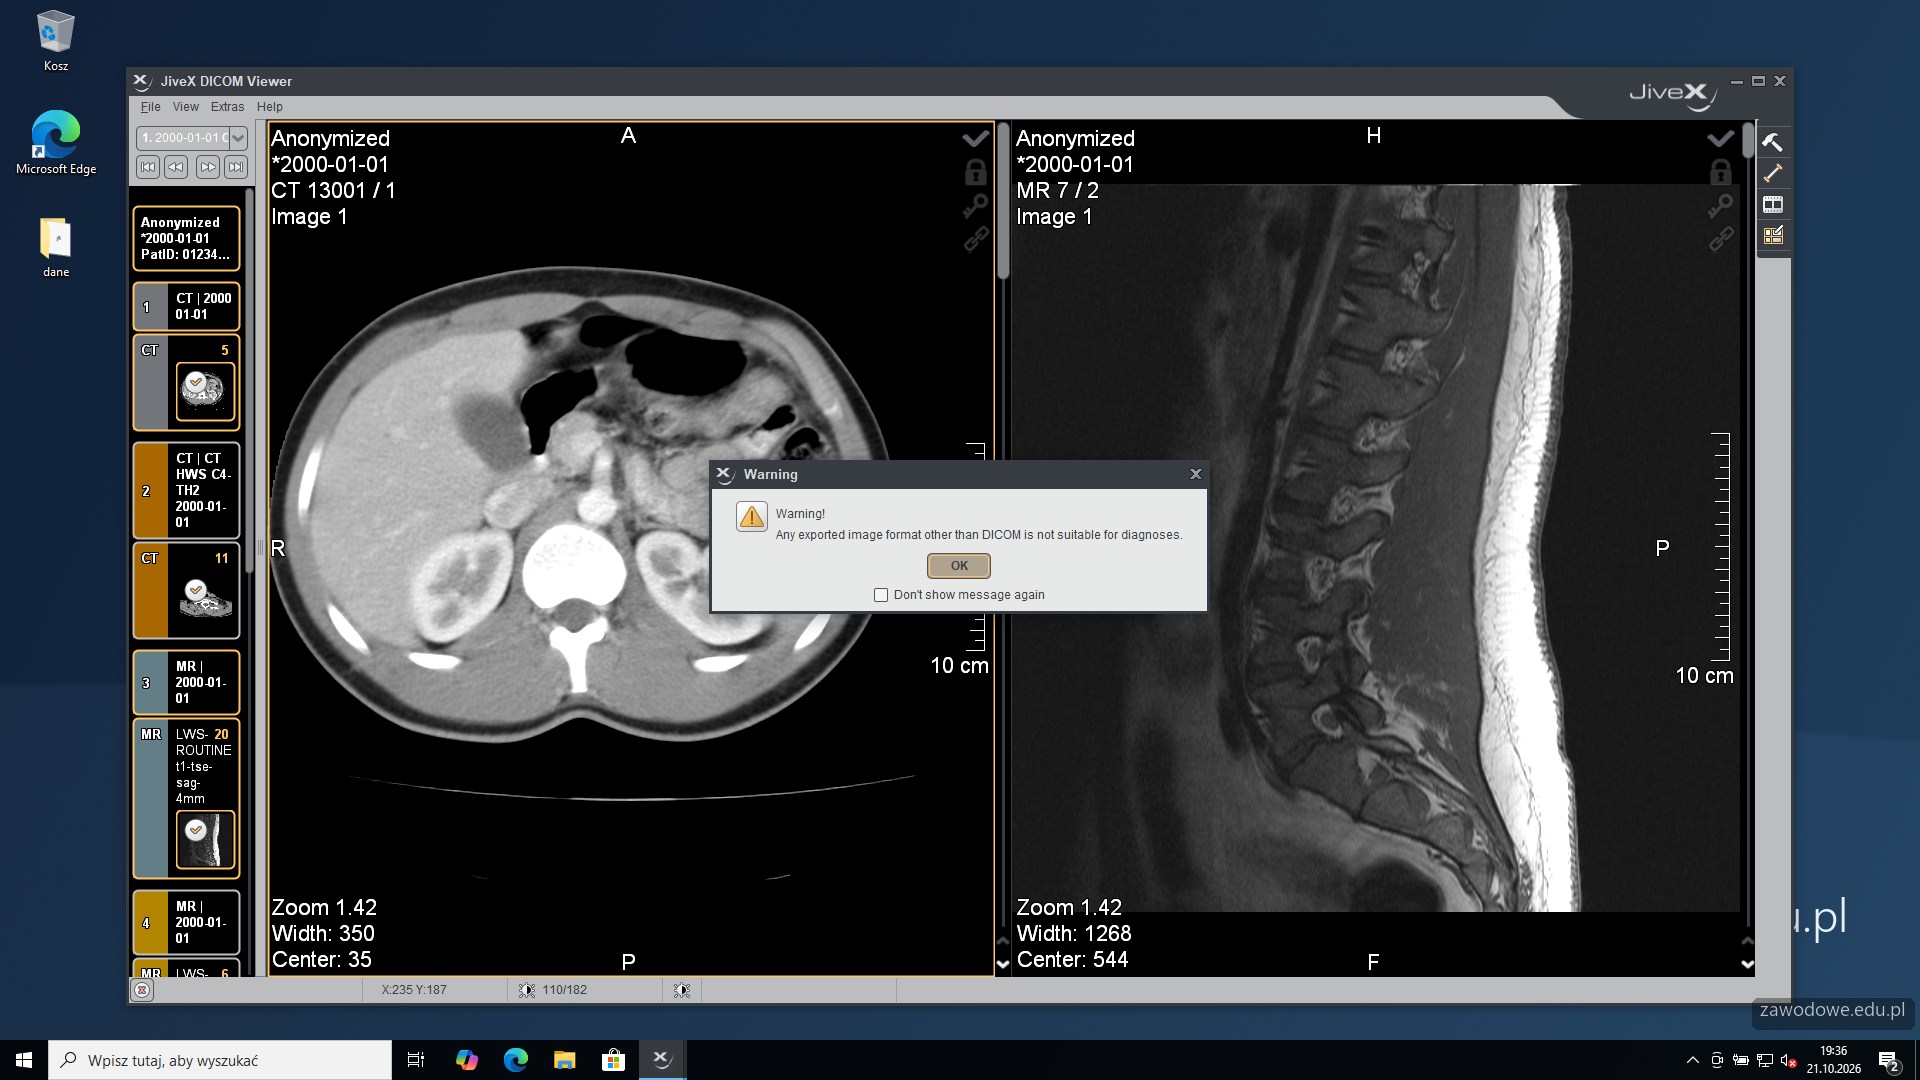Select the distance measurement tool
This screenshot has width=1920, height=1080.
[x=1772, y=173]
